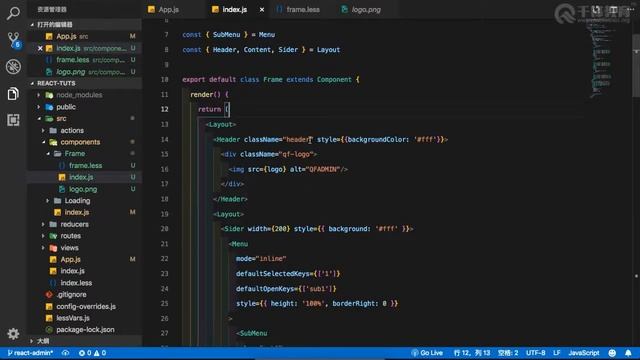Close index.js in open editors list
Image resolution: width=640 pixels, height=360 pixels.
[40, 48]
